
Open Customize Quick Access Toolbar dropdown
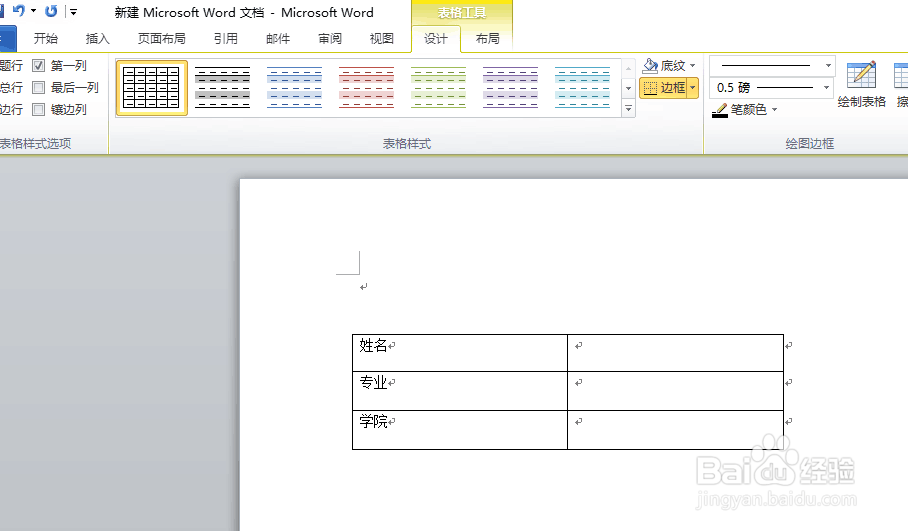73,12
